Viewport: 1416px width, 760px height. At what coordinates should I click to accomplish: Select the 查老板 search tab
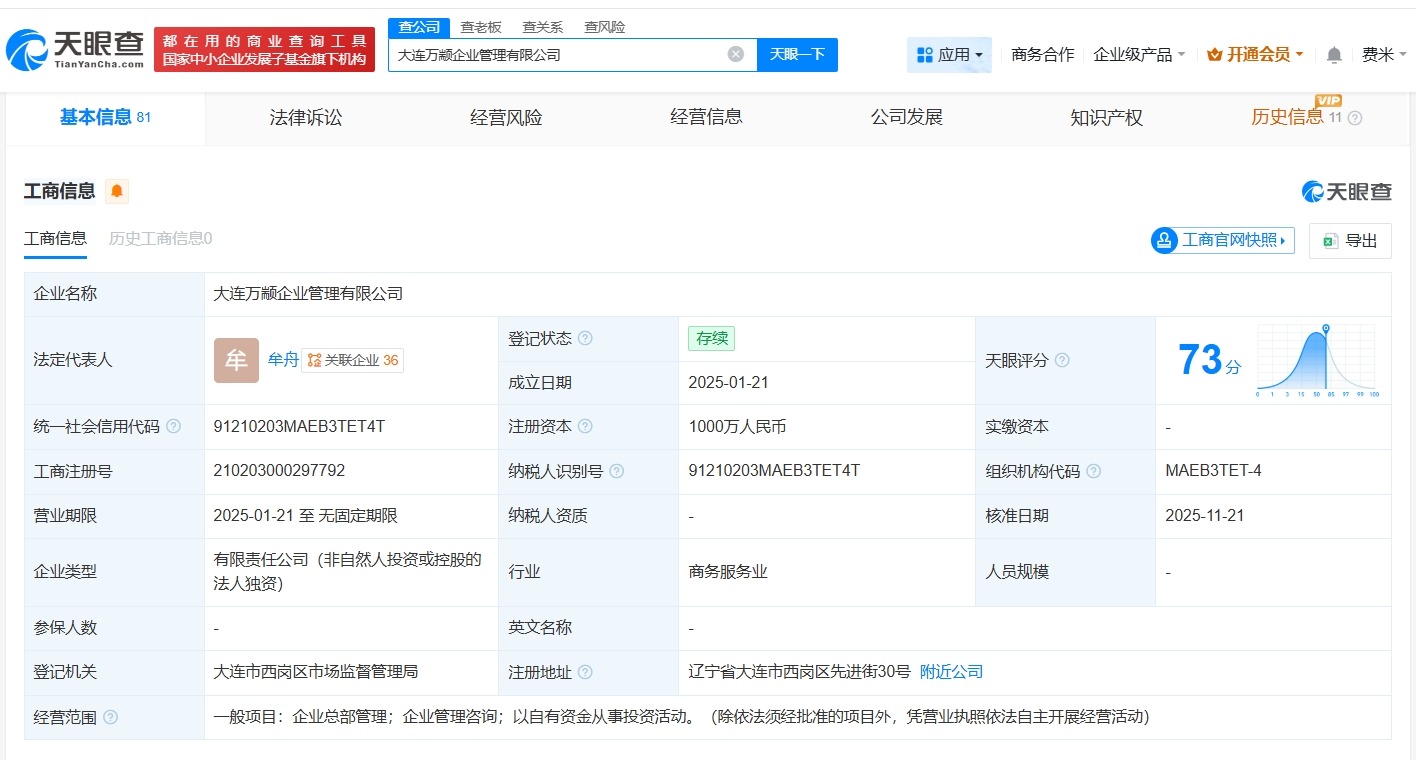481,27
